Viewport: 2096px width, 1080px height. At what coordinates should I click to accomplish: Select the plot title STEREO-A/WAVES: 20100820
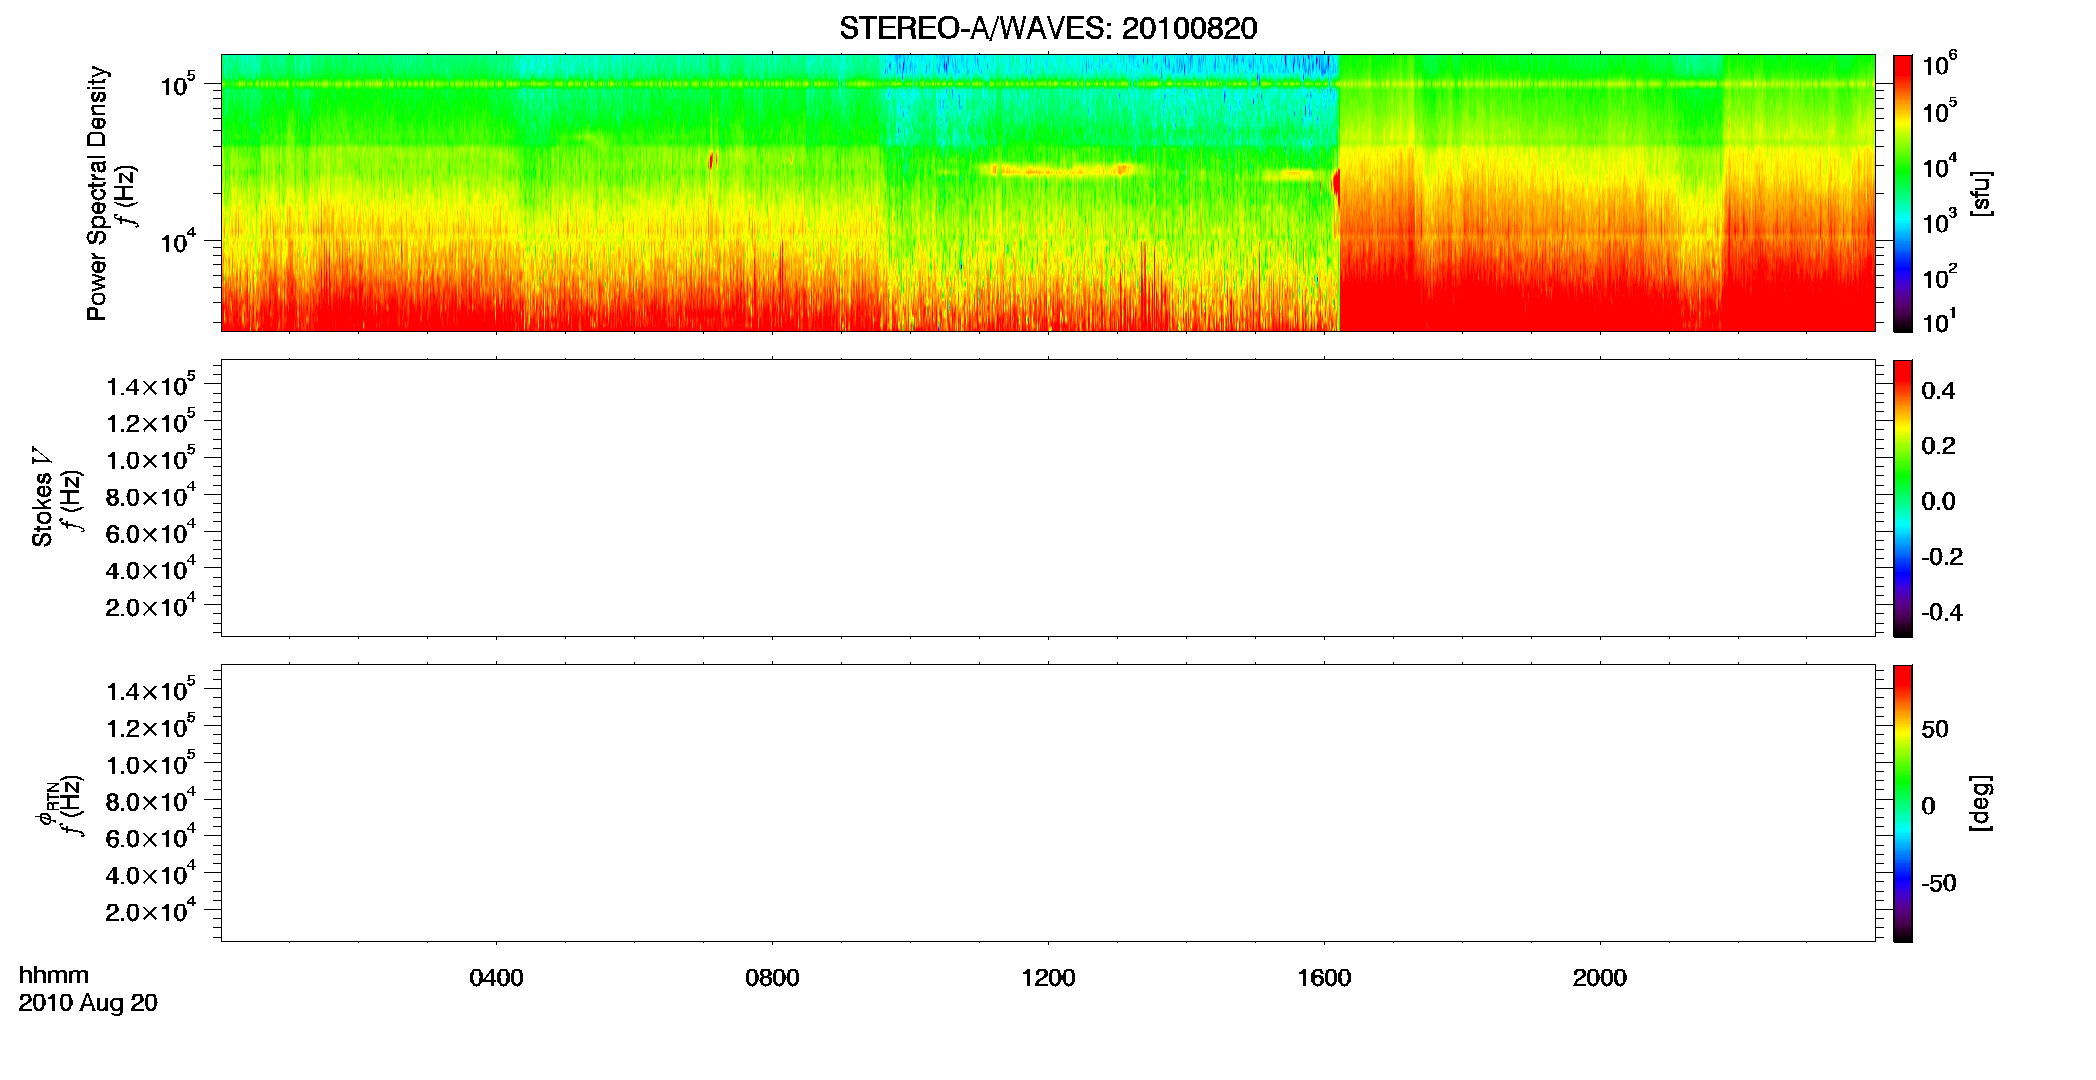point(1048,29)
